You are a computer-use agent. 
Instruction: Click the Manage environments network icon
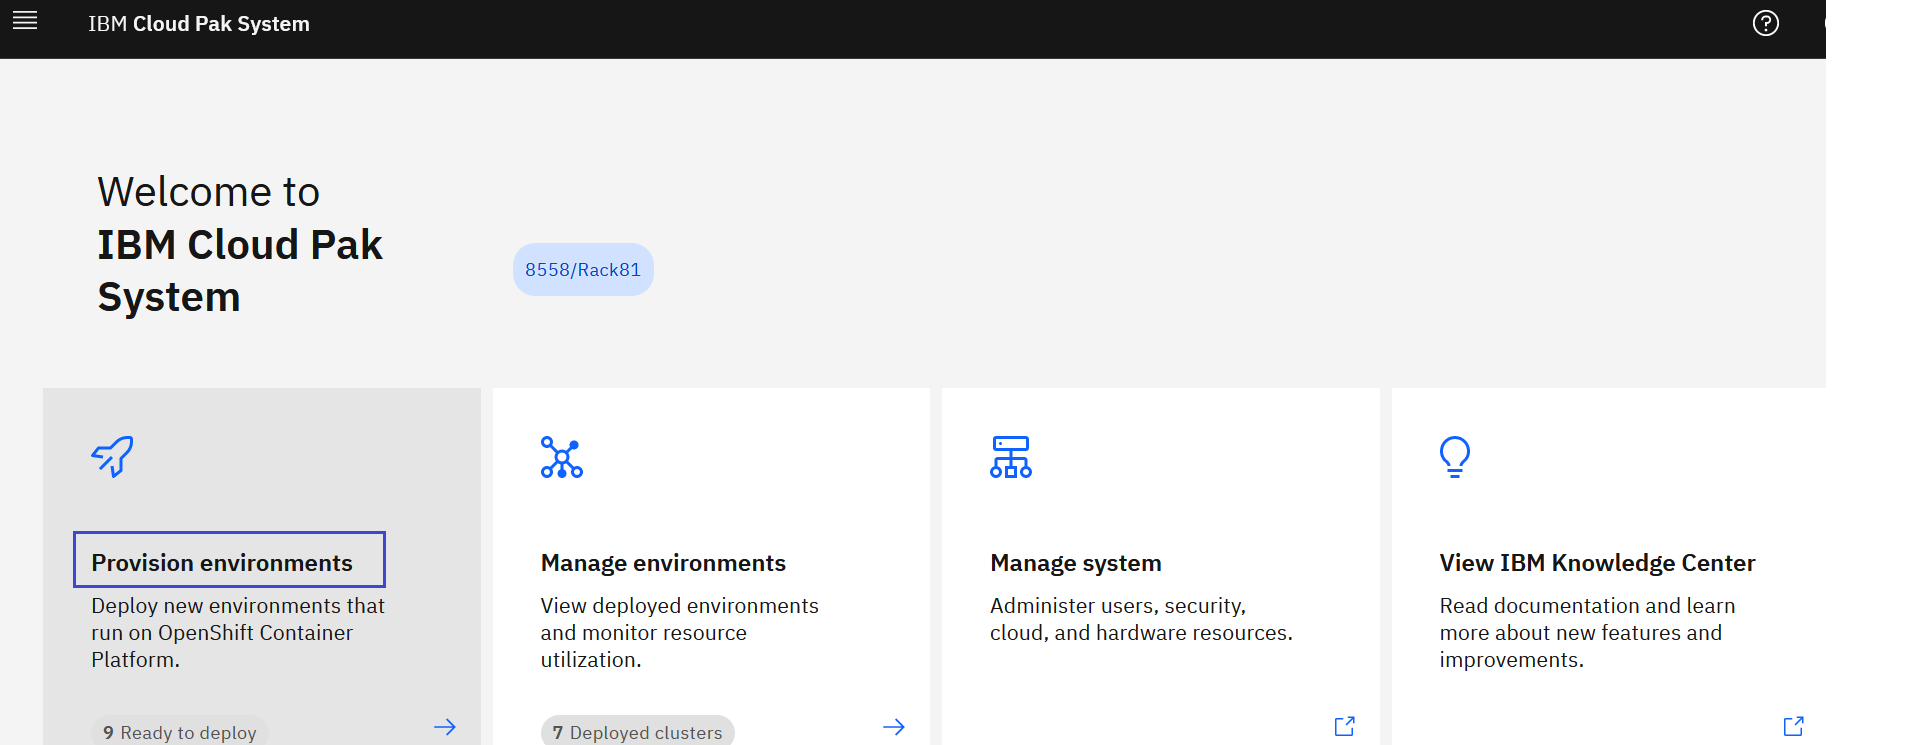[x=562, y=457]
